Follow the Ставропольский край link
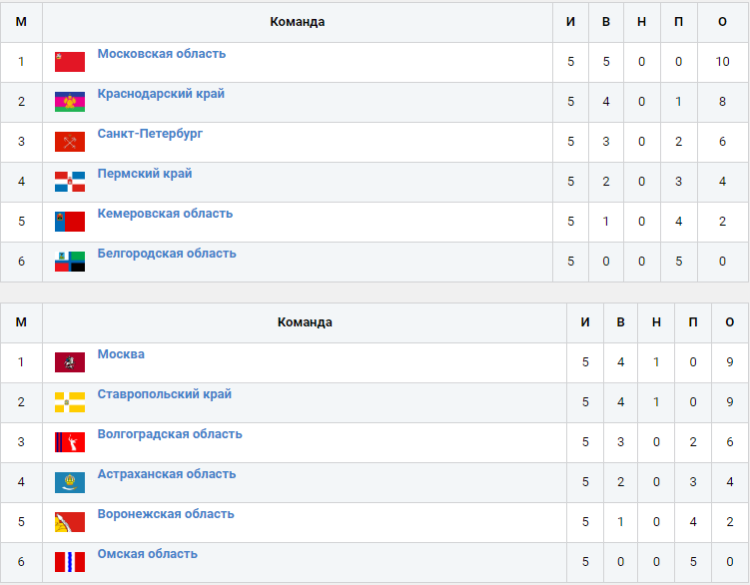The height and width of the screenshot is (585, 750). coord(164,395)
